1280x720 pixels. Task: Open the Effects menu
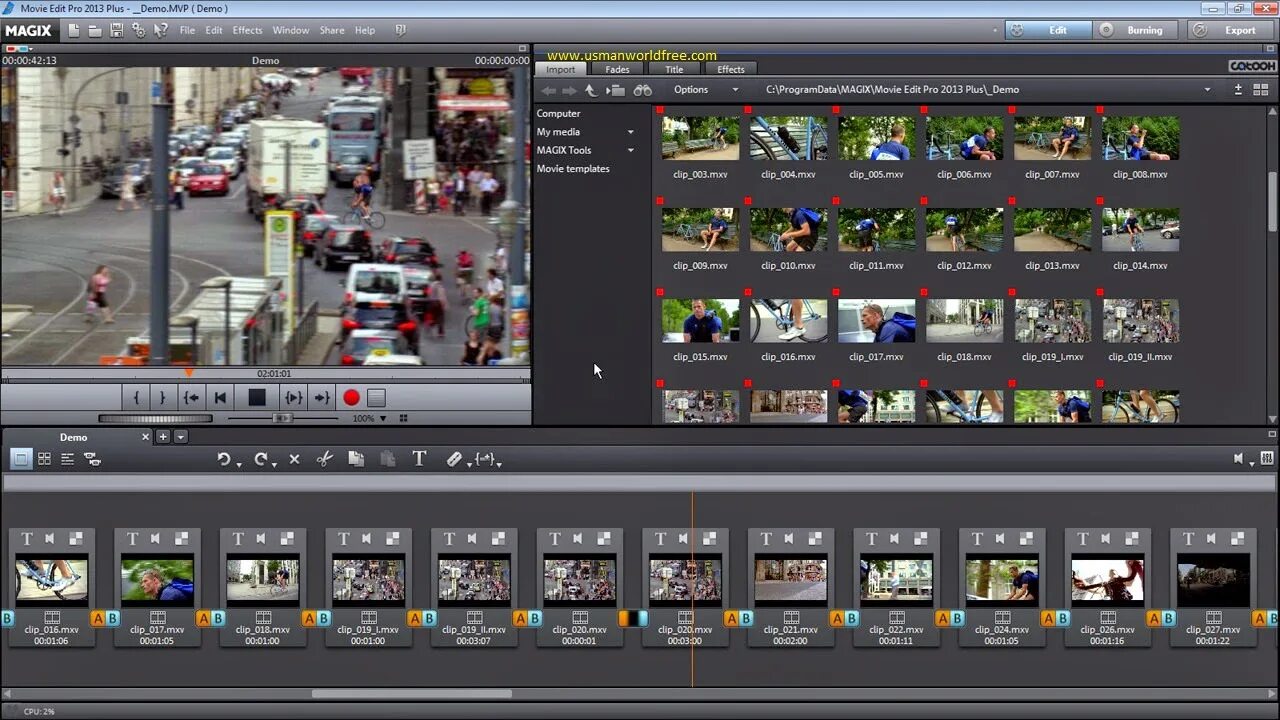[x=248, y=30]
